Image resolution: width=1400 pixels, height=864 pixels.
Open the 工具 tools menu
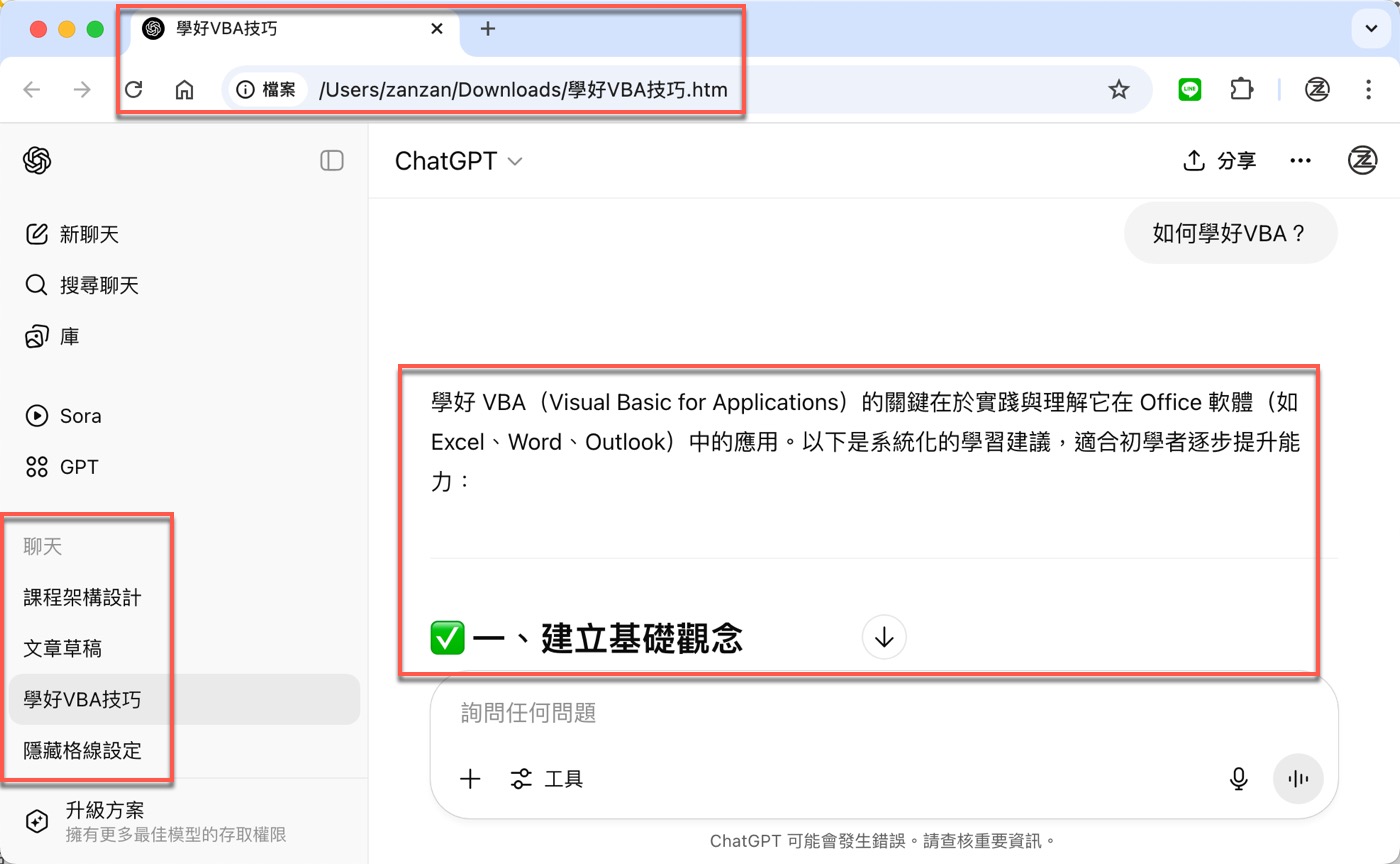pos(546,779)
